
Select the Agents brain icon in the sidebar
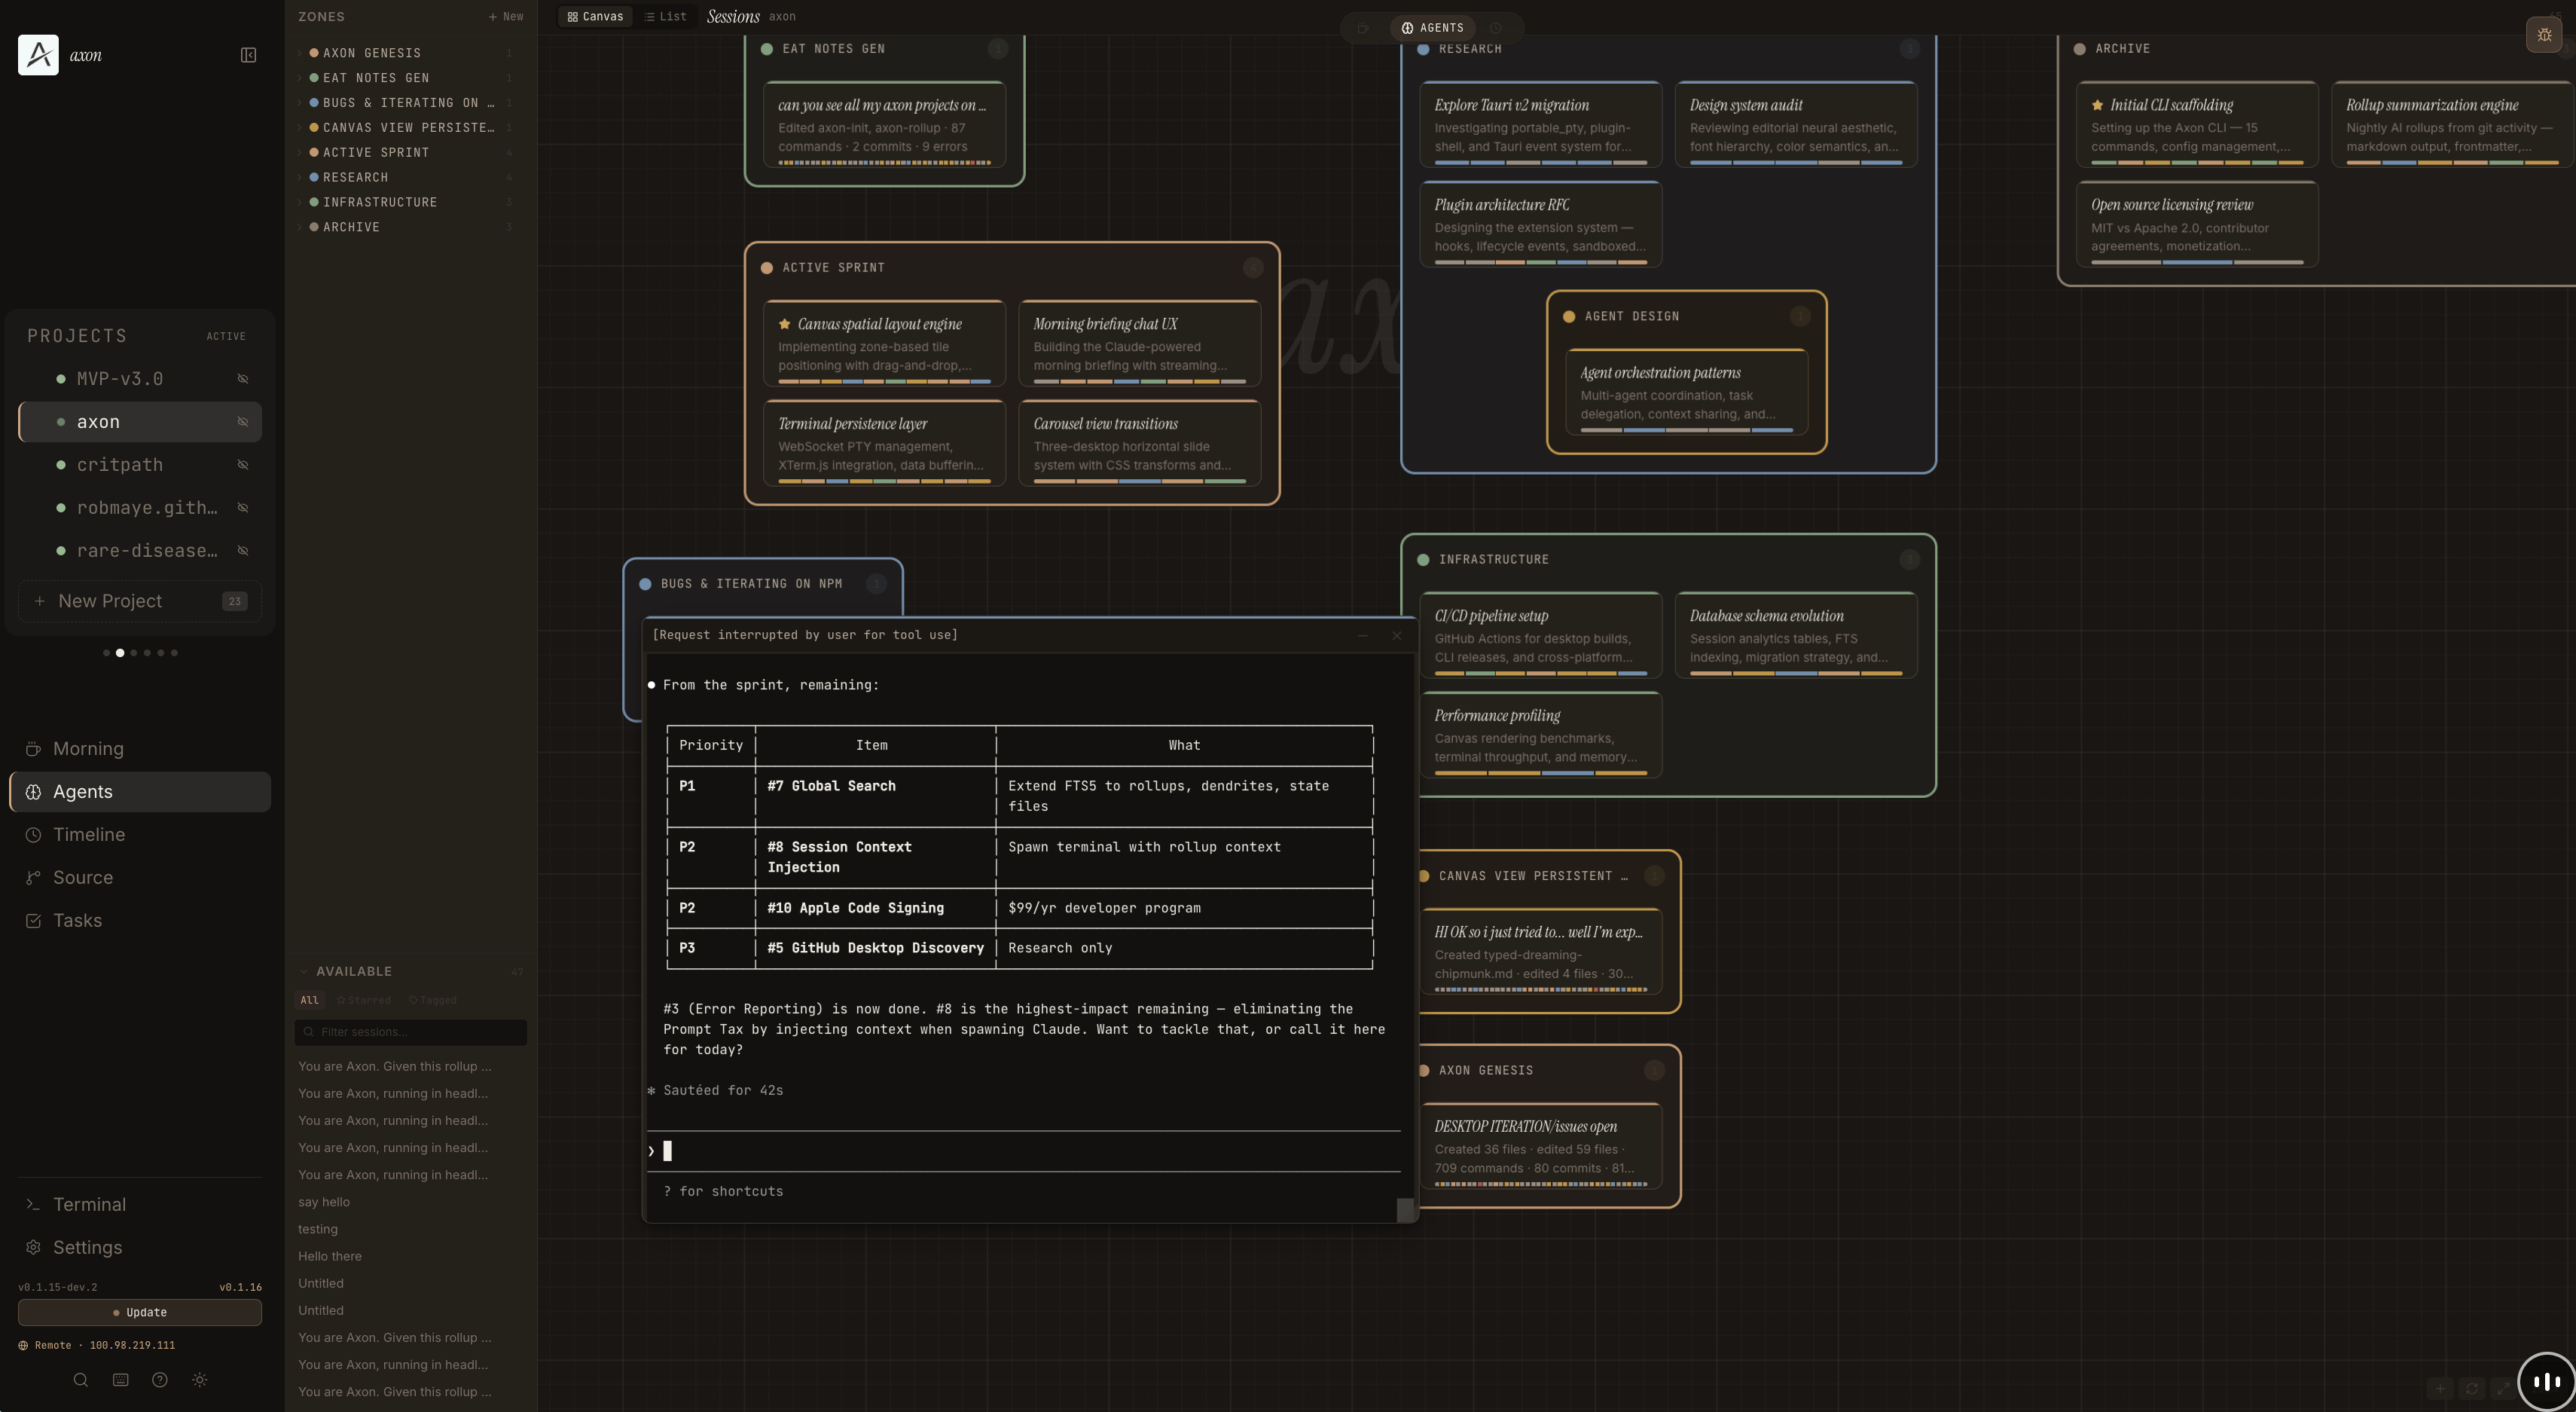[33, 791]
